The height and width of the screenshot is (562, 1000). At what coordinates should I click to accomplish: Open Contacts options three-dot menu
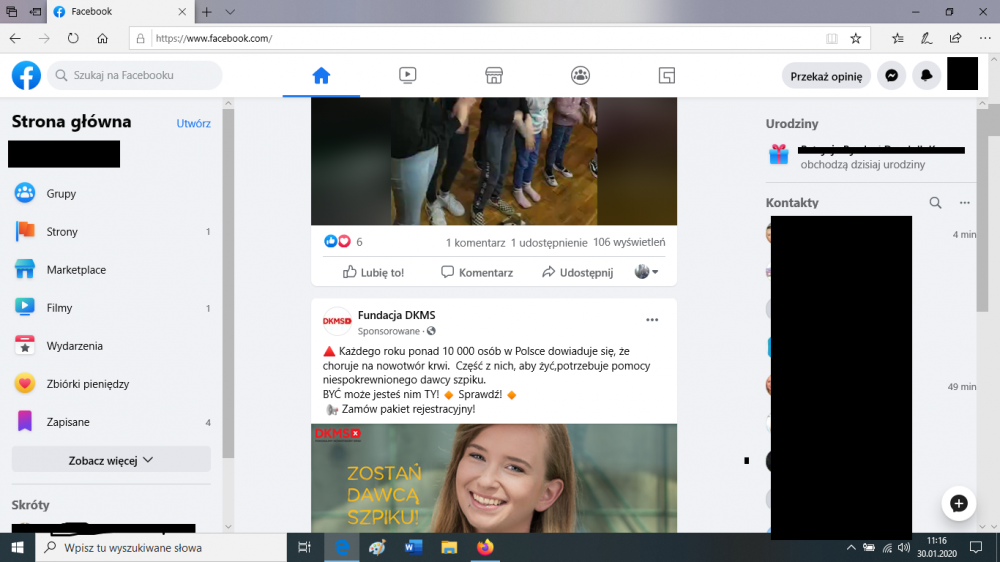coord(965,203)
